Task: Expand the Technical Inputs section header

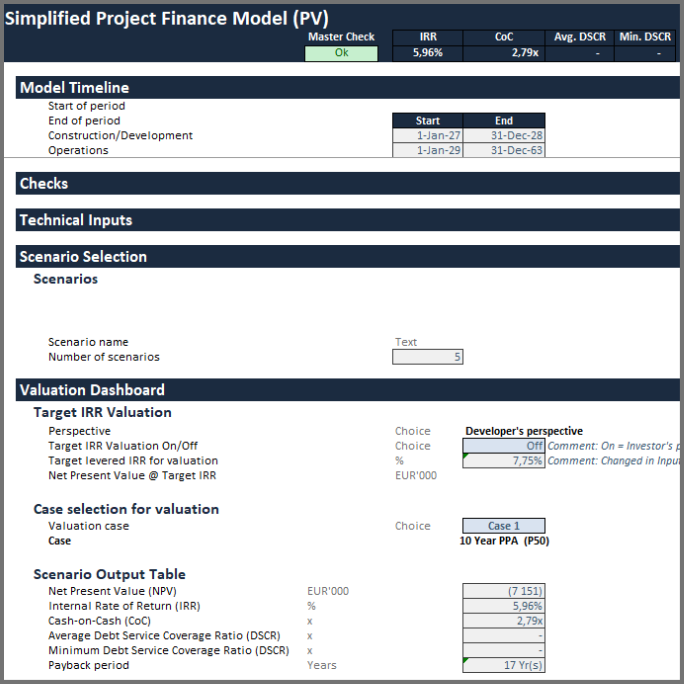Action: [x=76, y=220]
